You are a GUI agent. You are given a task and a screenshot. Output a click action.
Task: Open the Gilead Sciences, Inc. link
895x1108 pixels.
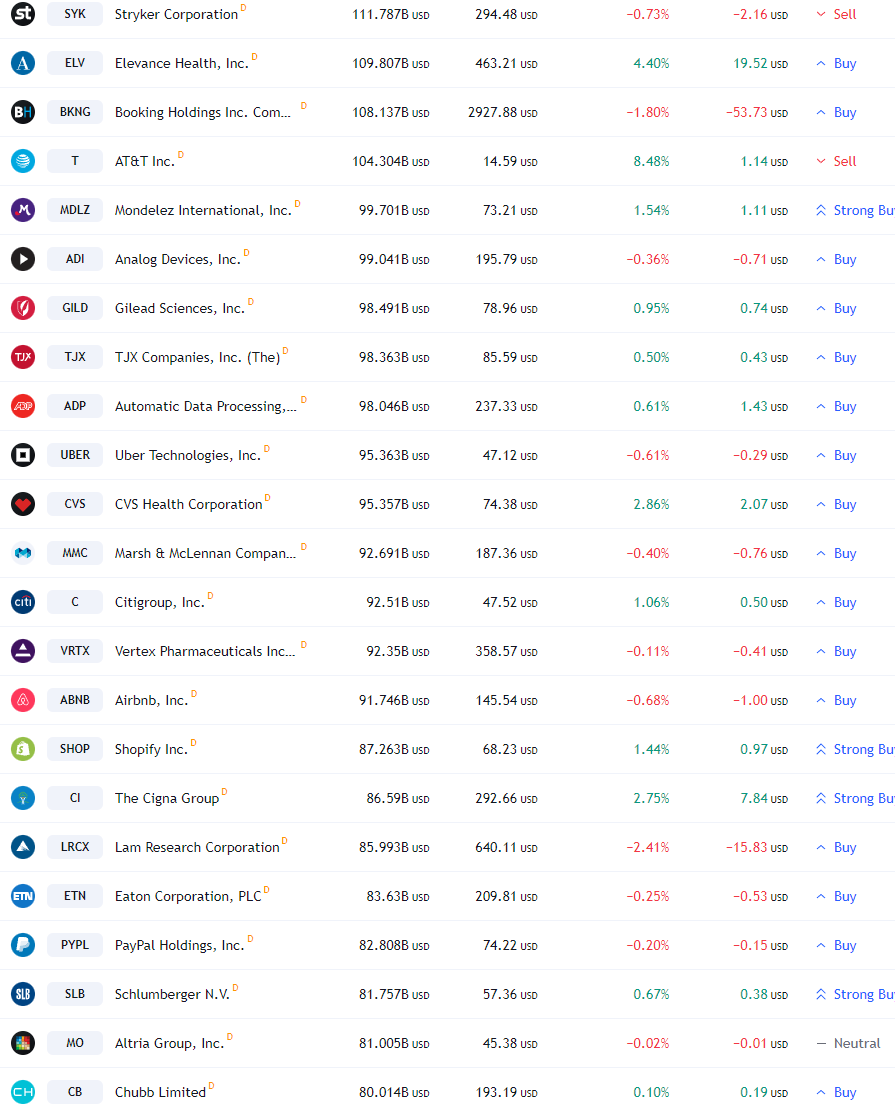(179, 308)
